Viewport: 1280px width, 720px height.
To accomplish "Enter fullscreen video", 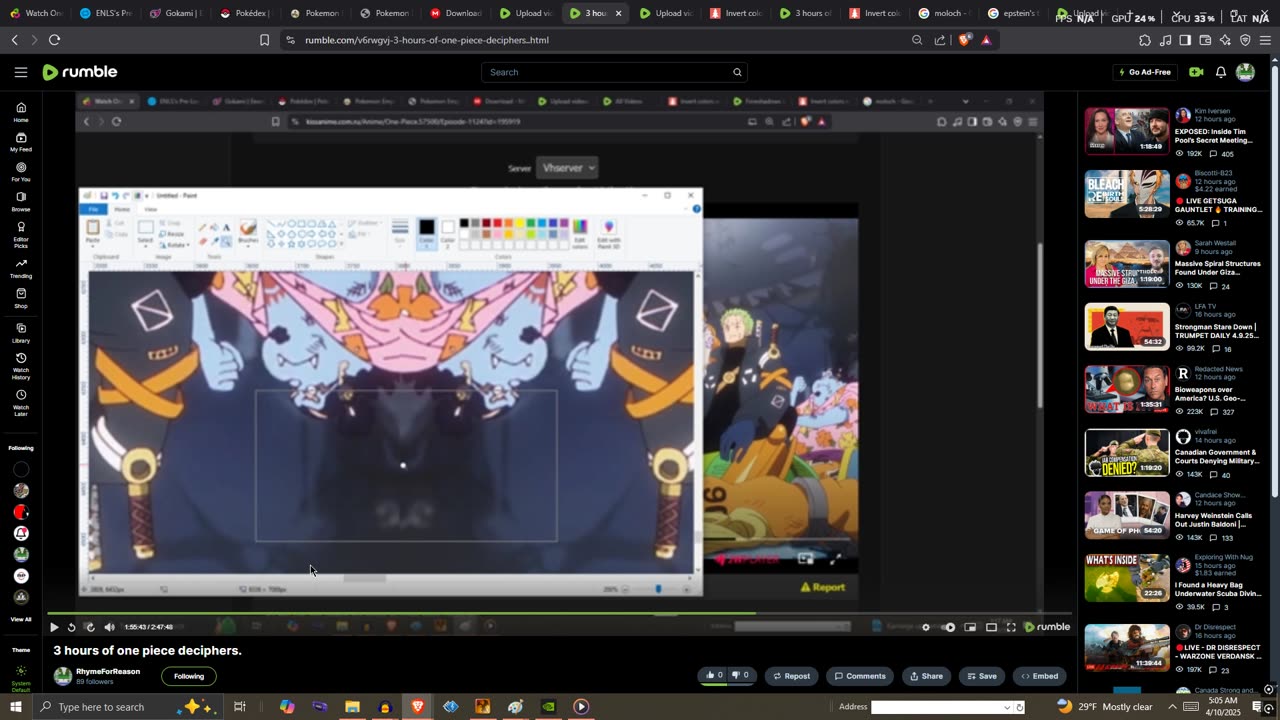I will click(x=1011, y=627).
